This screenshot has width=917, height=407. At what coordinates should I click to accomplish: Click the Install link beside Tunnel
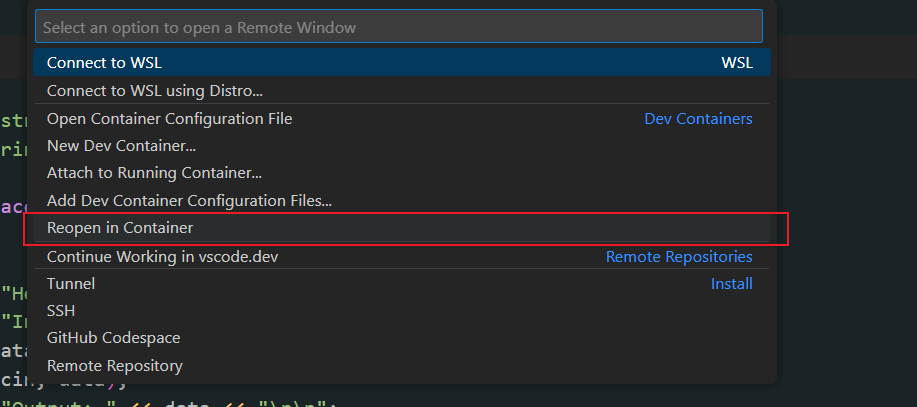coord(731,284)
